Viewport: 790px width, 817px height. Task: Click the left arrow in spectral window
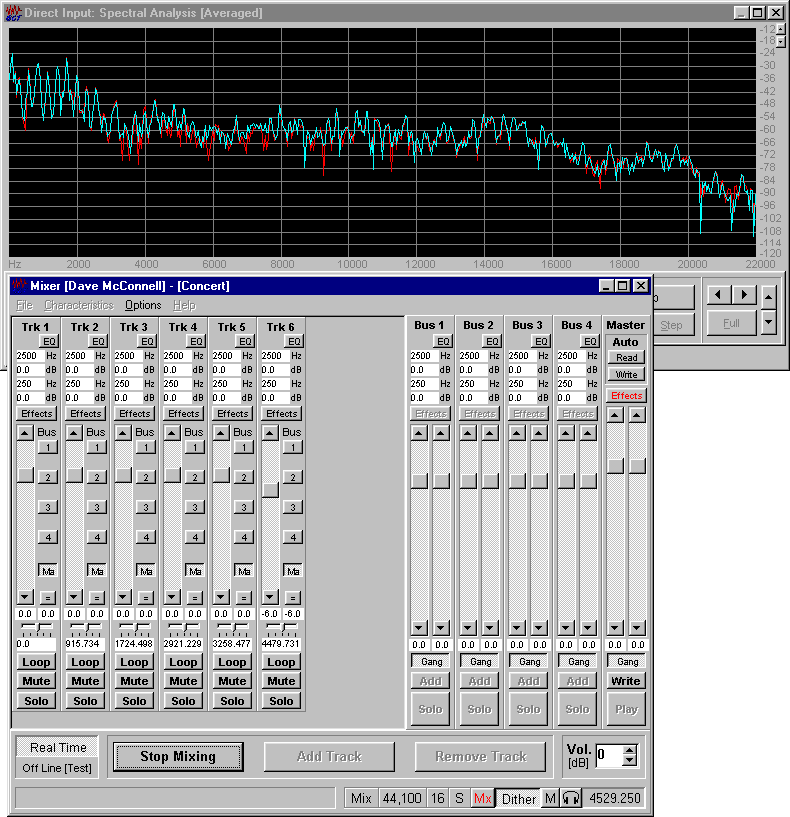coord(717,295)
